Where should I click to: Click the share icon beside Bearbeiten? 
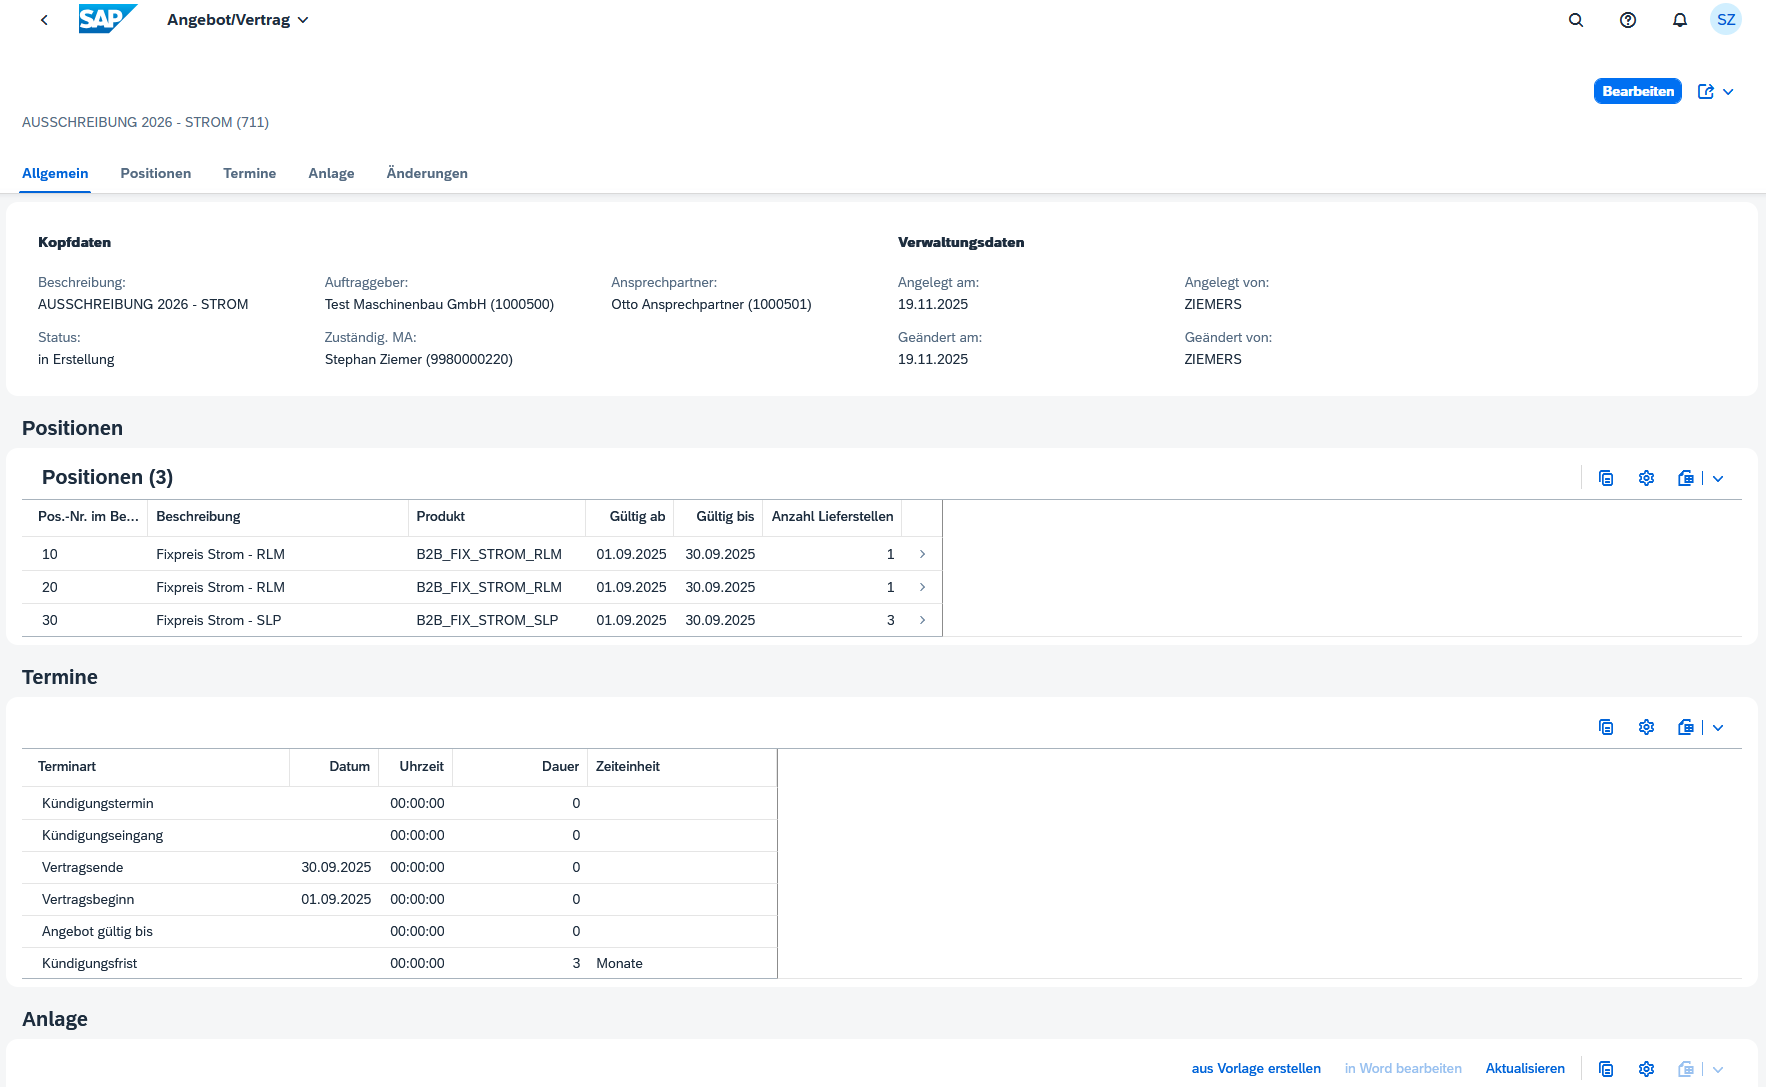pyautogui.click(x=1706, y=92)
